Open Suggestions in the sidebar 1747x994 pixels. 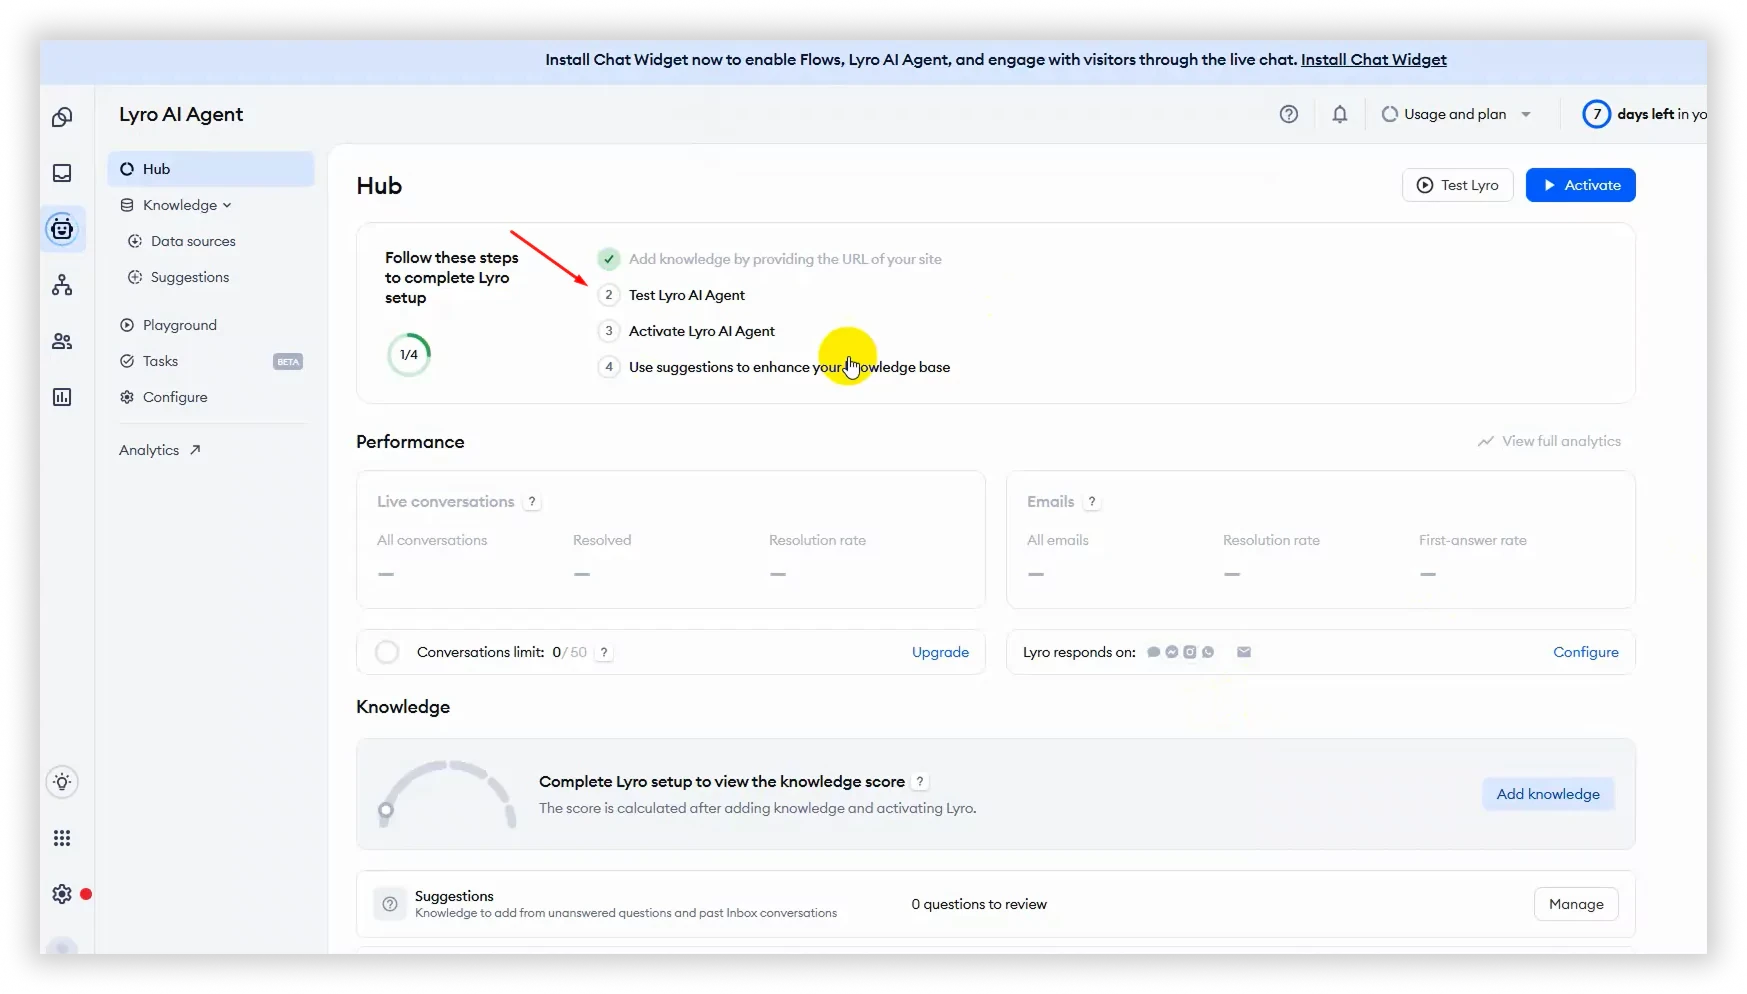click(x=190, y=277)
